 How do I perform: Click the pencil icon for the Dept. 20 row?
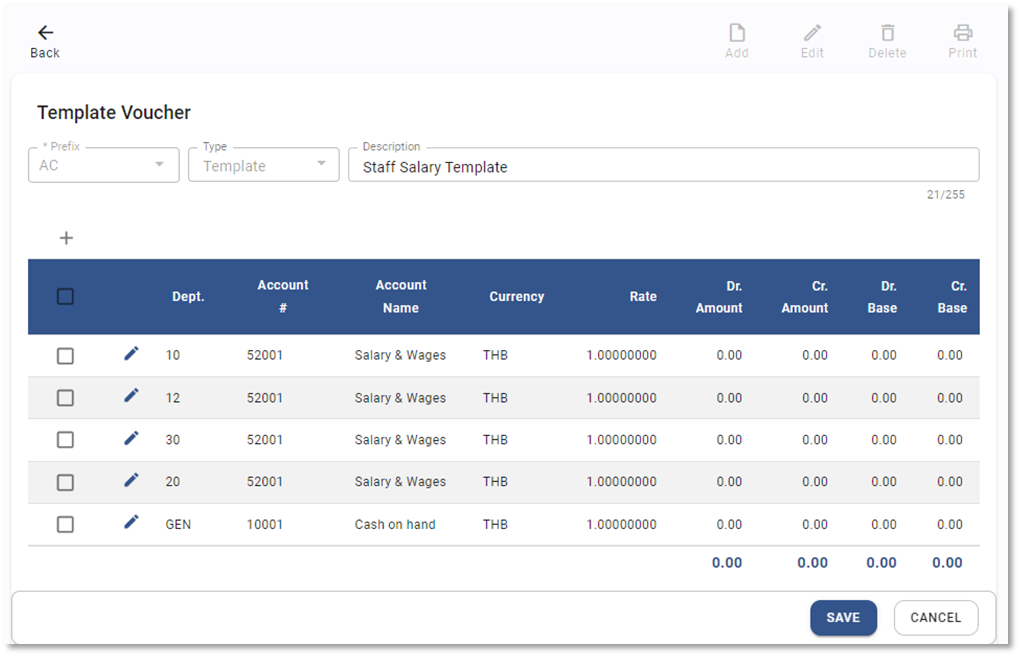tap(131, 480)
